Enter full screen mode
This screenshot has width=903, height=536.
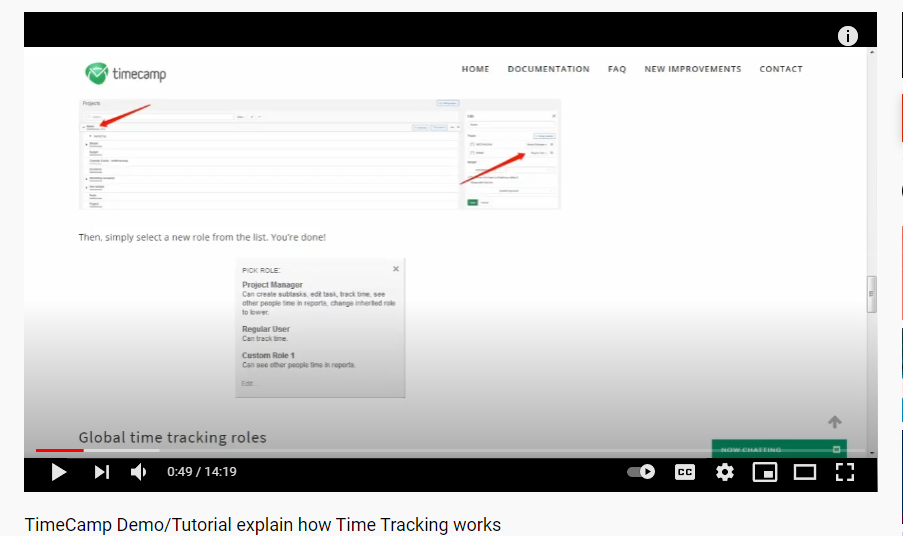click(845, 472)
